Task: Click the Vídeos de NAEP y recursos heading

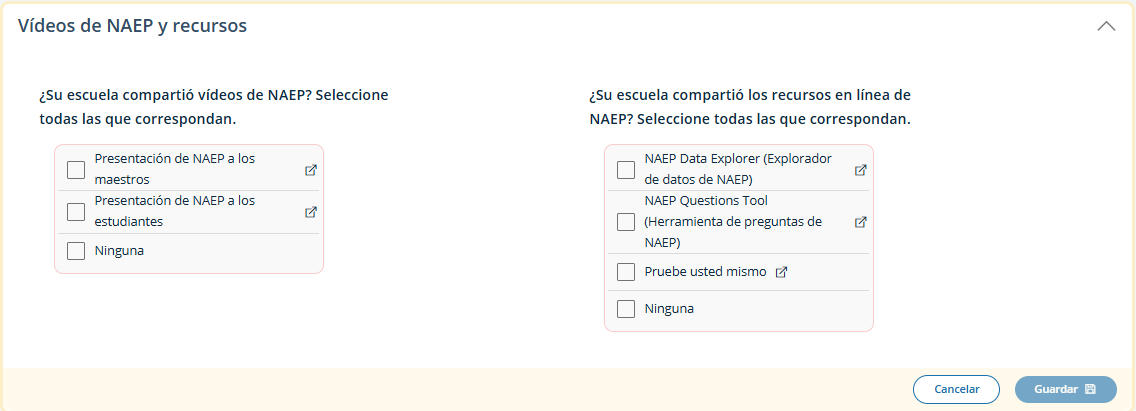Action: [x=132, y=26]
